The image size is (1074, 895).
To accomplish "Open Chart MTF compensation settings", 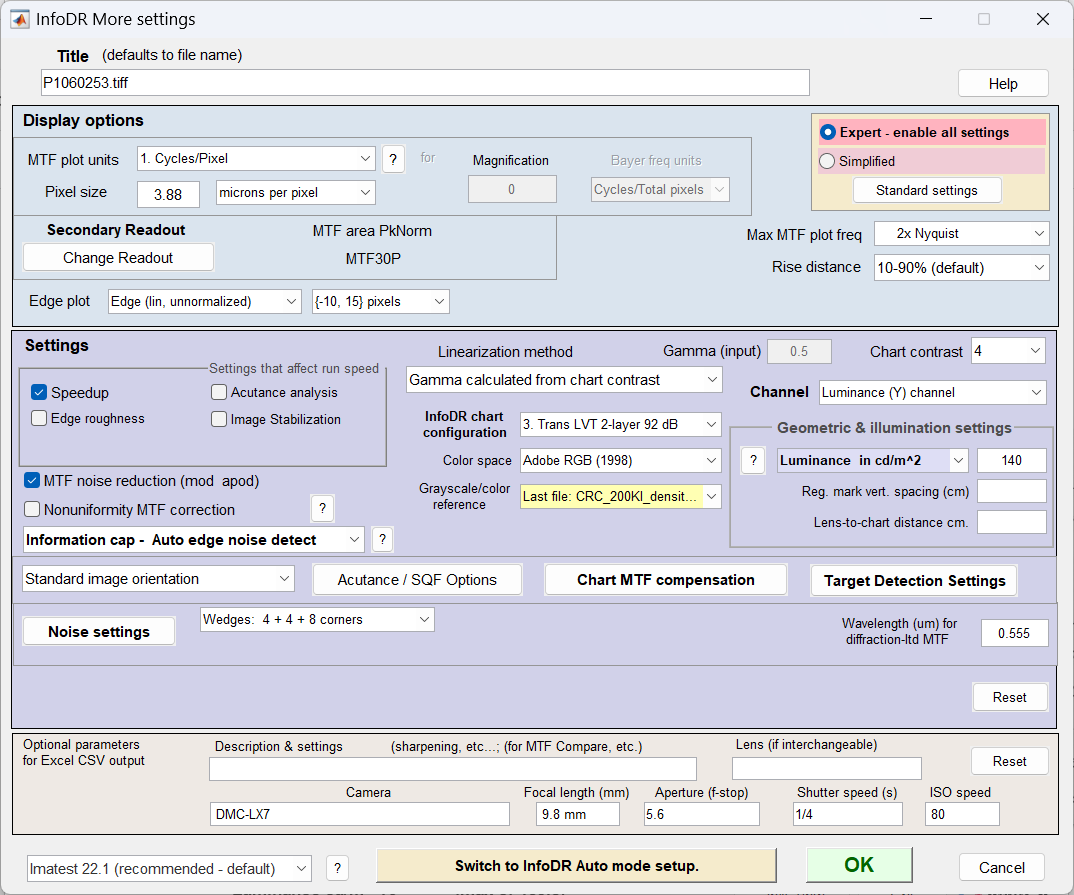I will pyautogui.click(x=665, y=580).
